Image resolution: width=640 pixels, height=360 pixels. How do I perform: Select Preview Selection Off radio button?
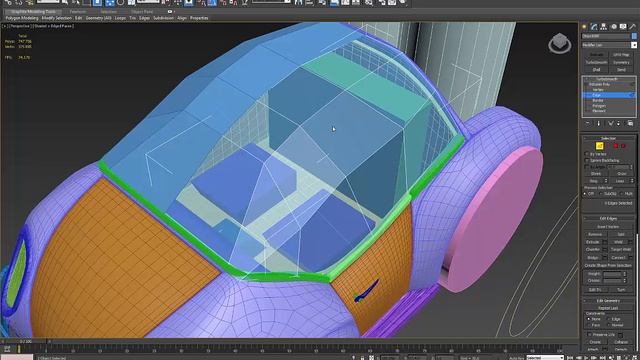click(585, 193)
